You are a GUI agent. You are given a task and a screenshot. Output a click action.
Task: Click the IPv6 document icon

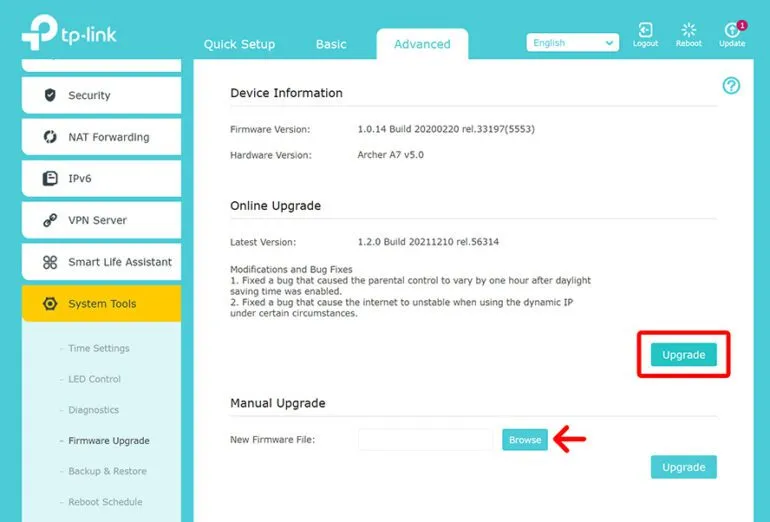click(x=50, y=178)
